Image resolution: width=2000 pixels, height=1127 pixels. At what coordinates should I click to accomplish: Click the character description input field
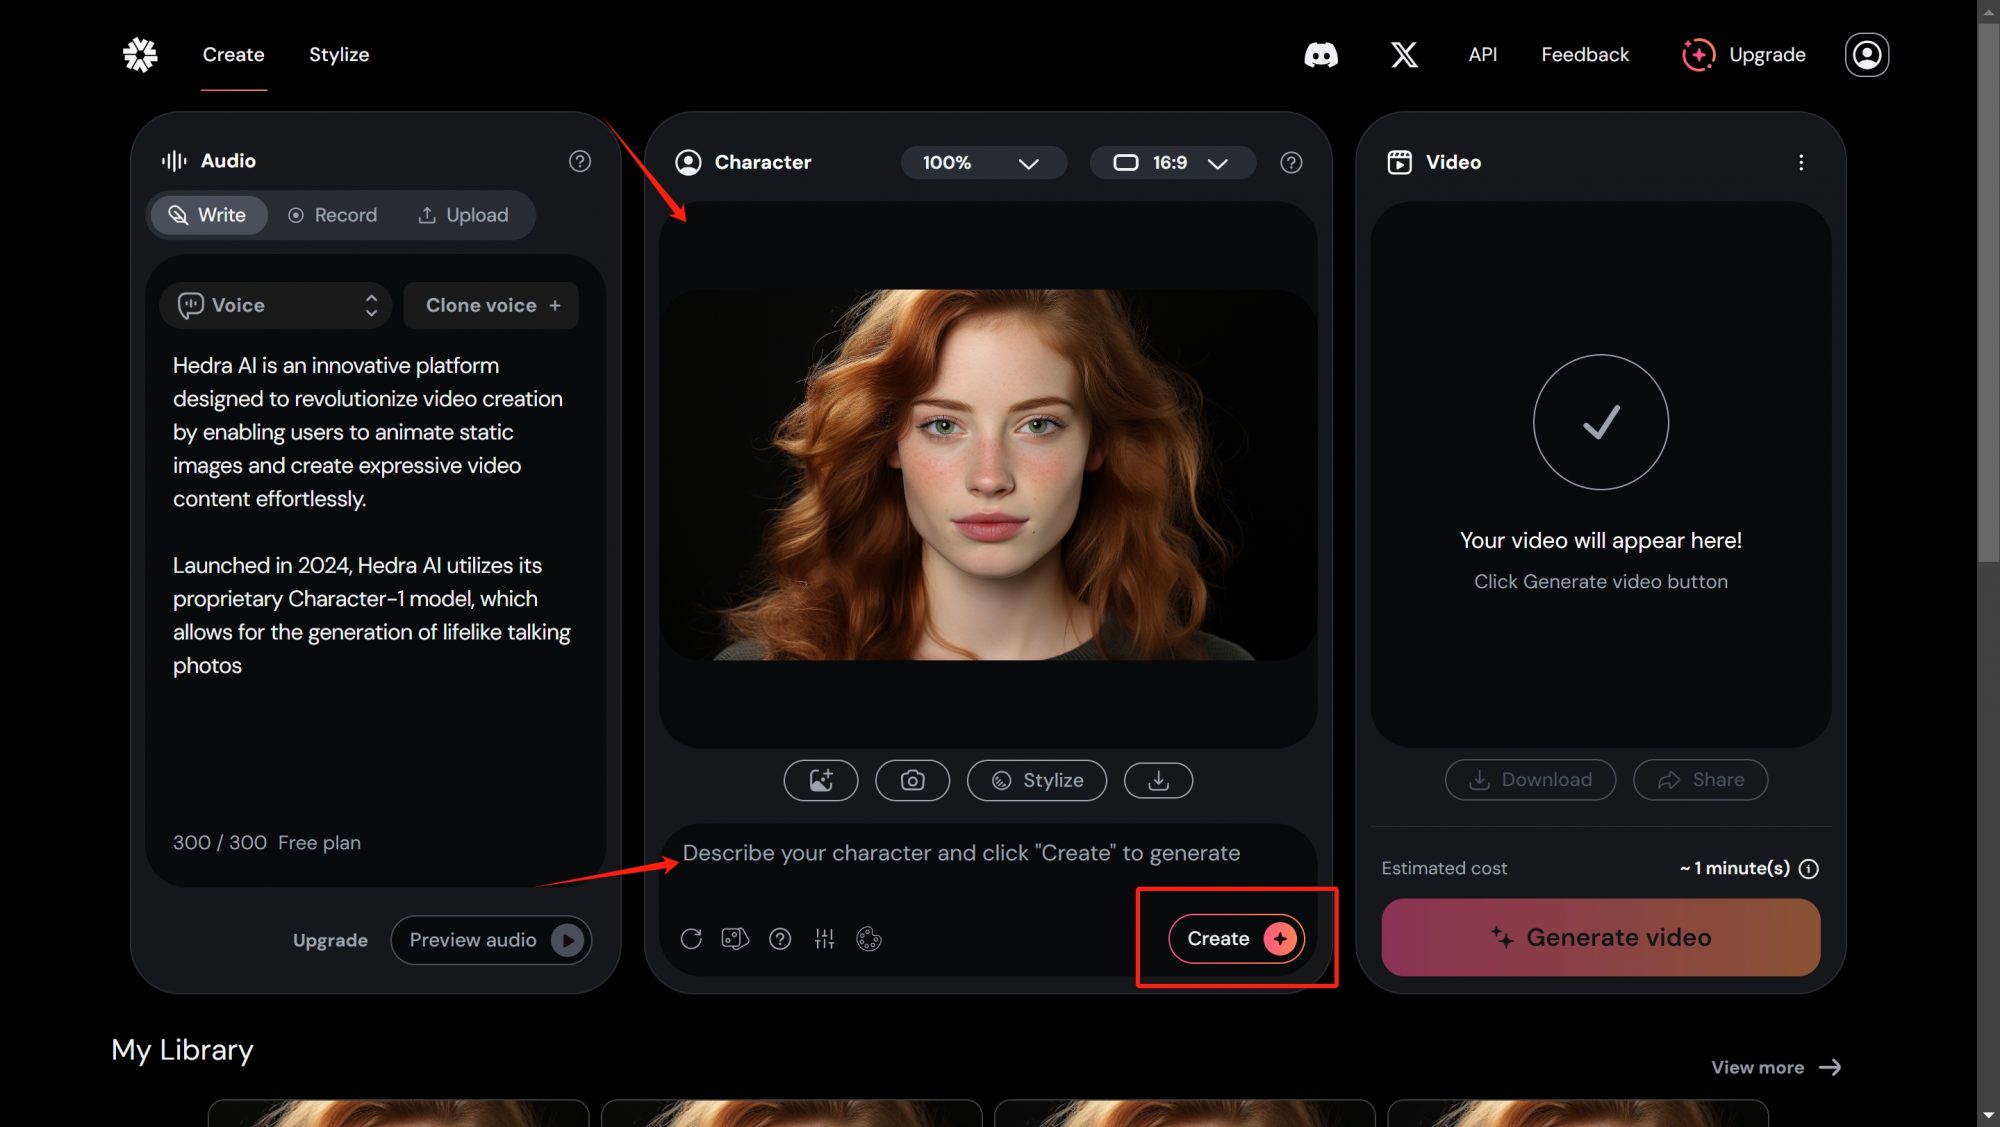988,853
